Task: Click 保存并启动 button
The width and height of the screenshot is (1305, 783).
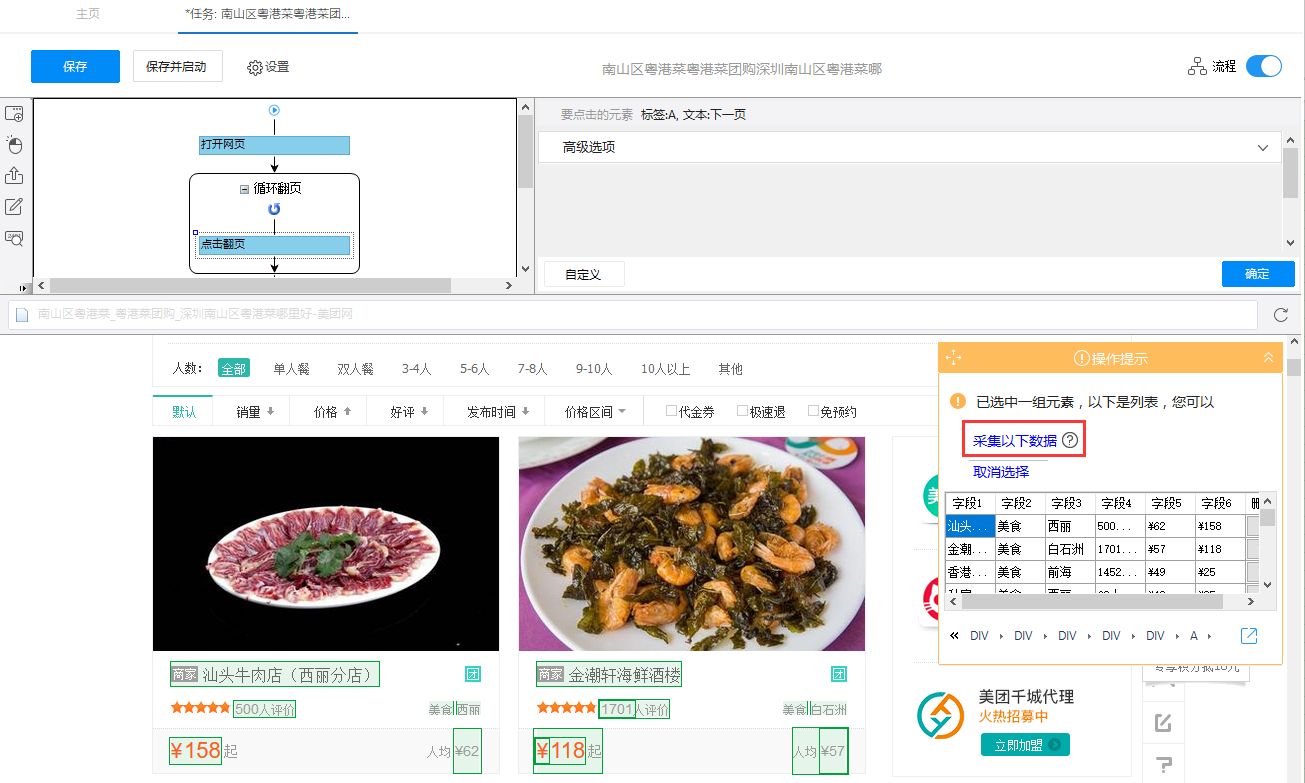Action: click(x=177, y=67)
